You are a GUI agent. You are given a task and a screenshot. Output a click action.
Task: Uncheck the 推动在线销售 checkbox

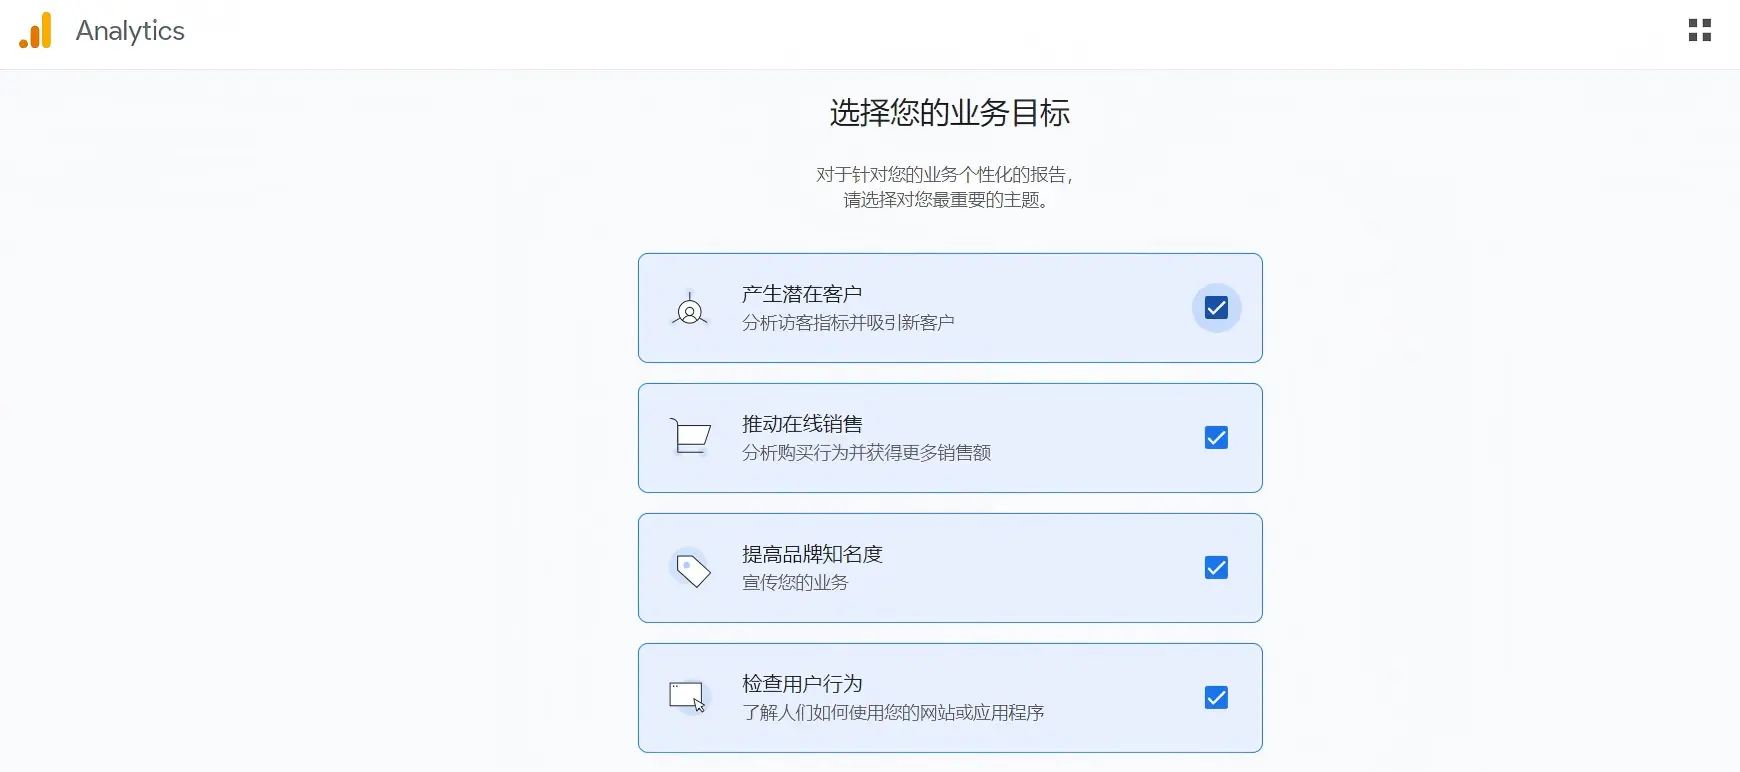(1216, 438)
